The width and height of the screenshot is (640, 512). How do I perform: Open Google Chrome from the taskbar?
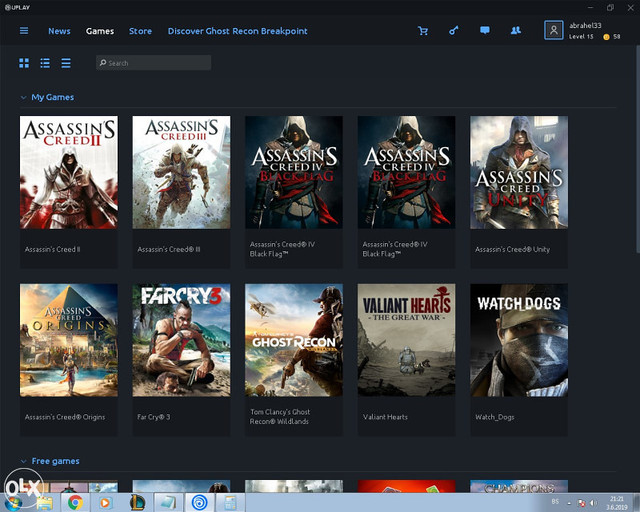(x=75, y=502)
